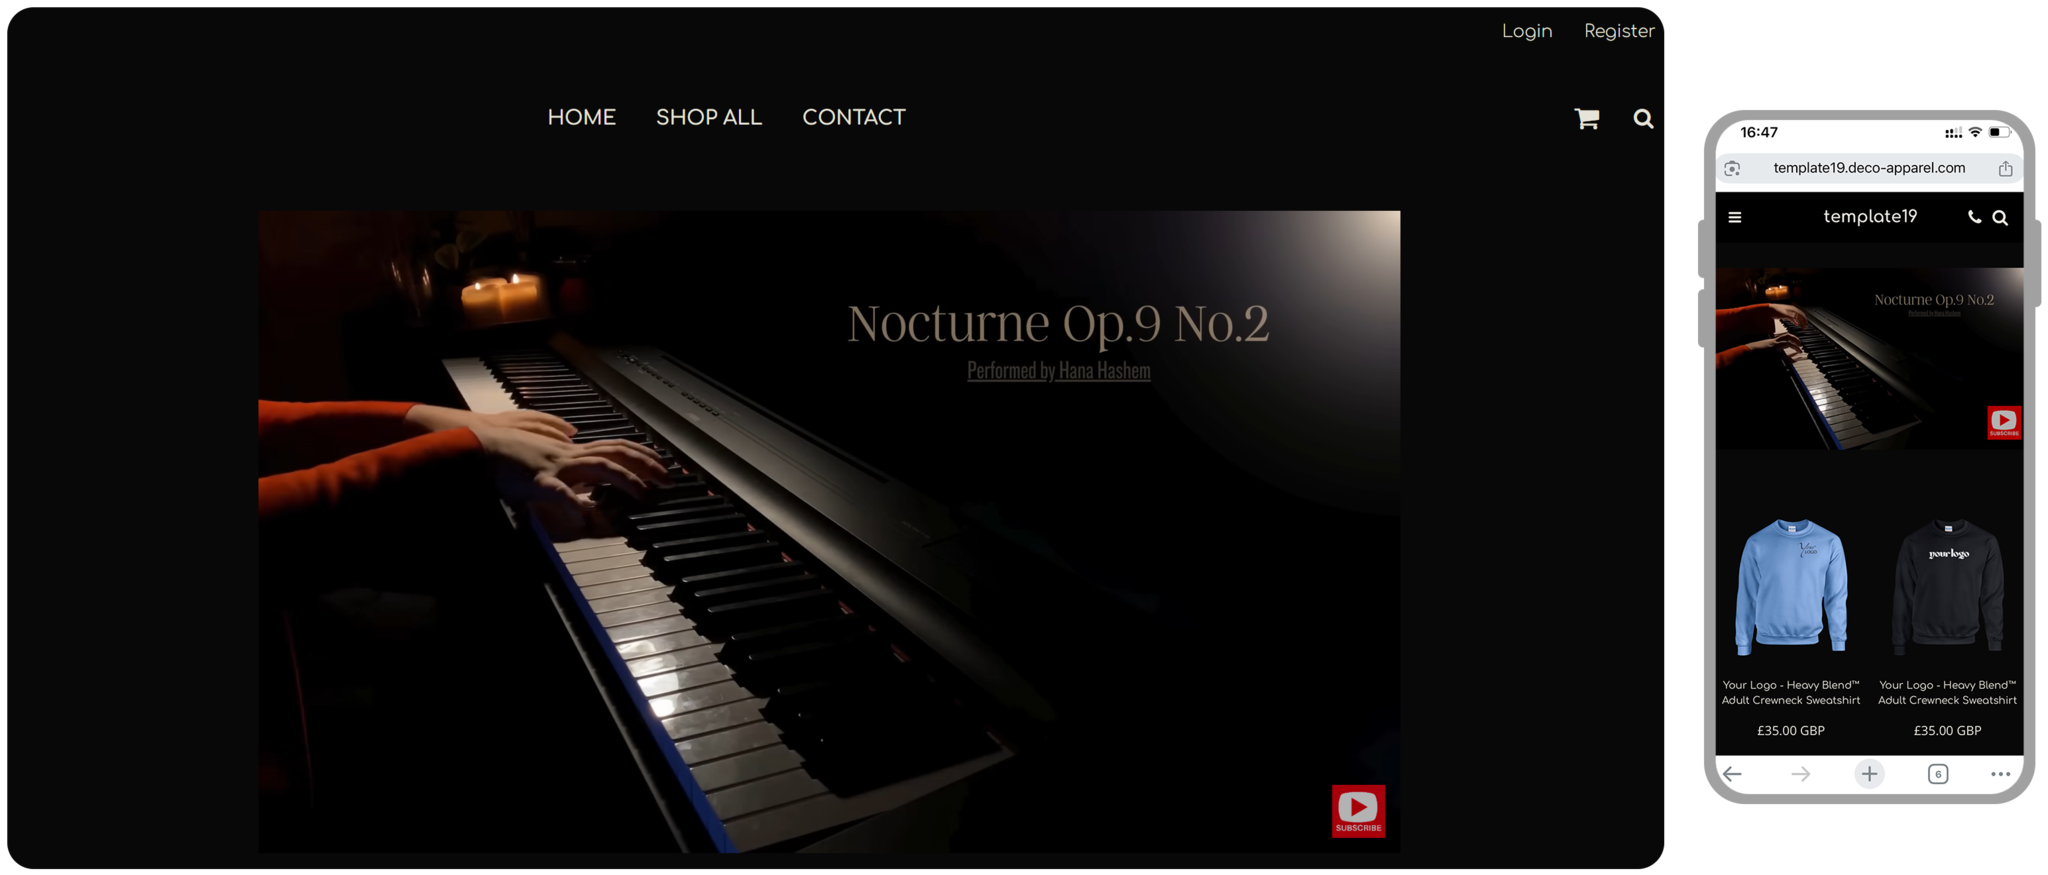This screenshot has width=2048, height=875.
Task: Click the desktop search magnifier icon
Action: coord(1643,119)
